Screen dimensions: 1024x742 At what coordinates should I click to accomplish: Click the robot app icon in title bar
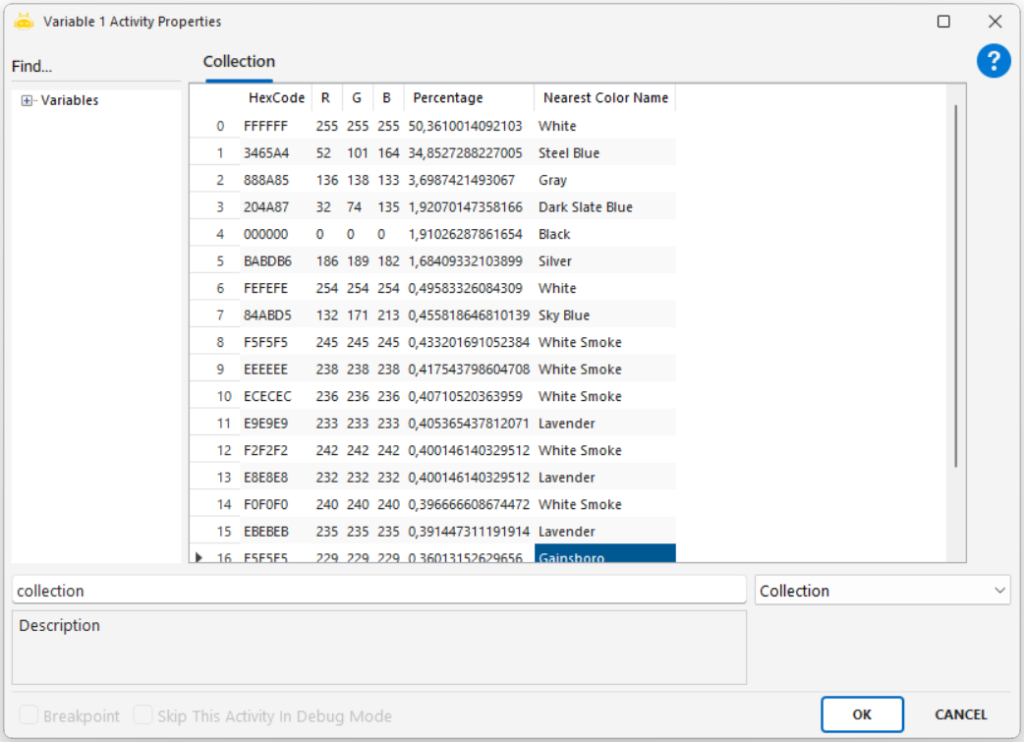tap(23, 21)
